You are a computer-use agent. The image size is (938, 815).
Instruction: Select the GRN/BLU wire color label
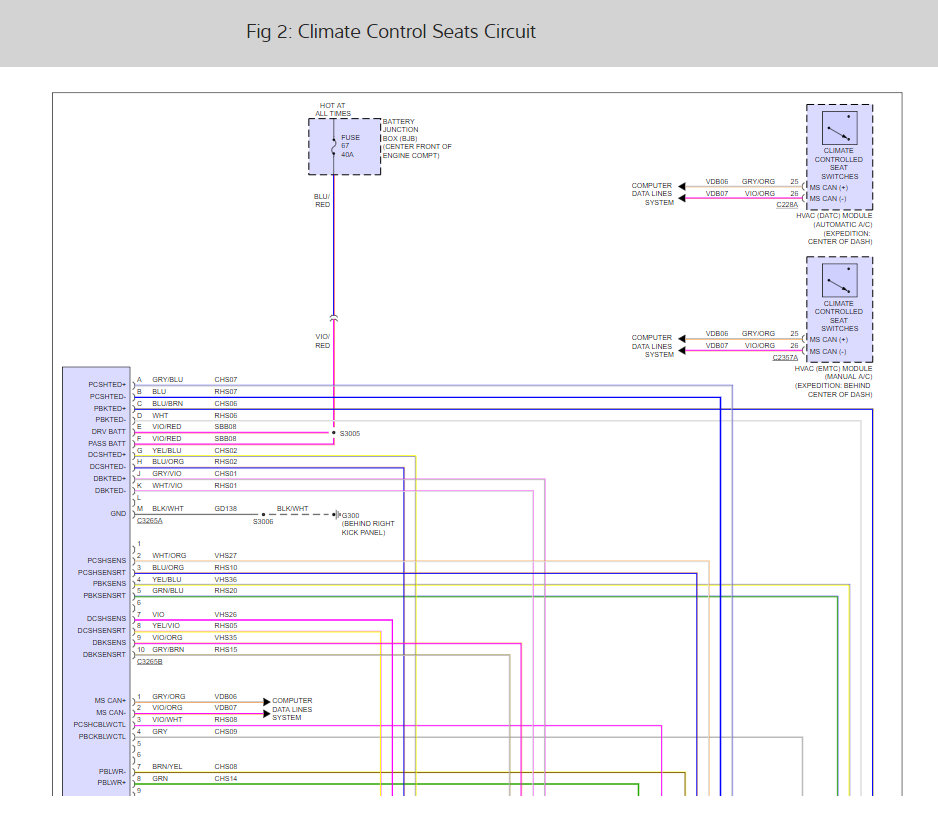pos(168,591)
